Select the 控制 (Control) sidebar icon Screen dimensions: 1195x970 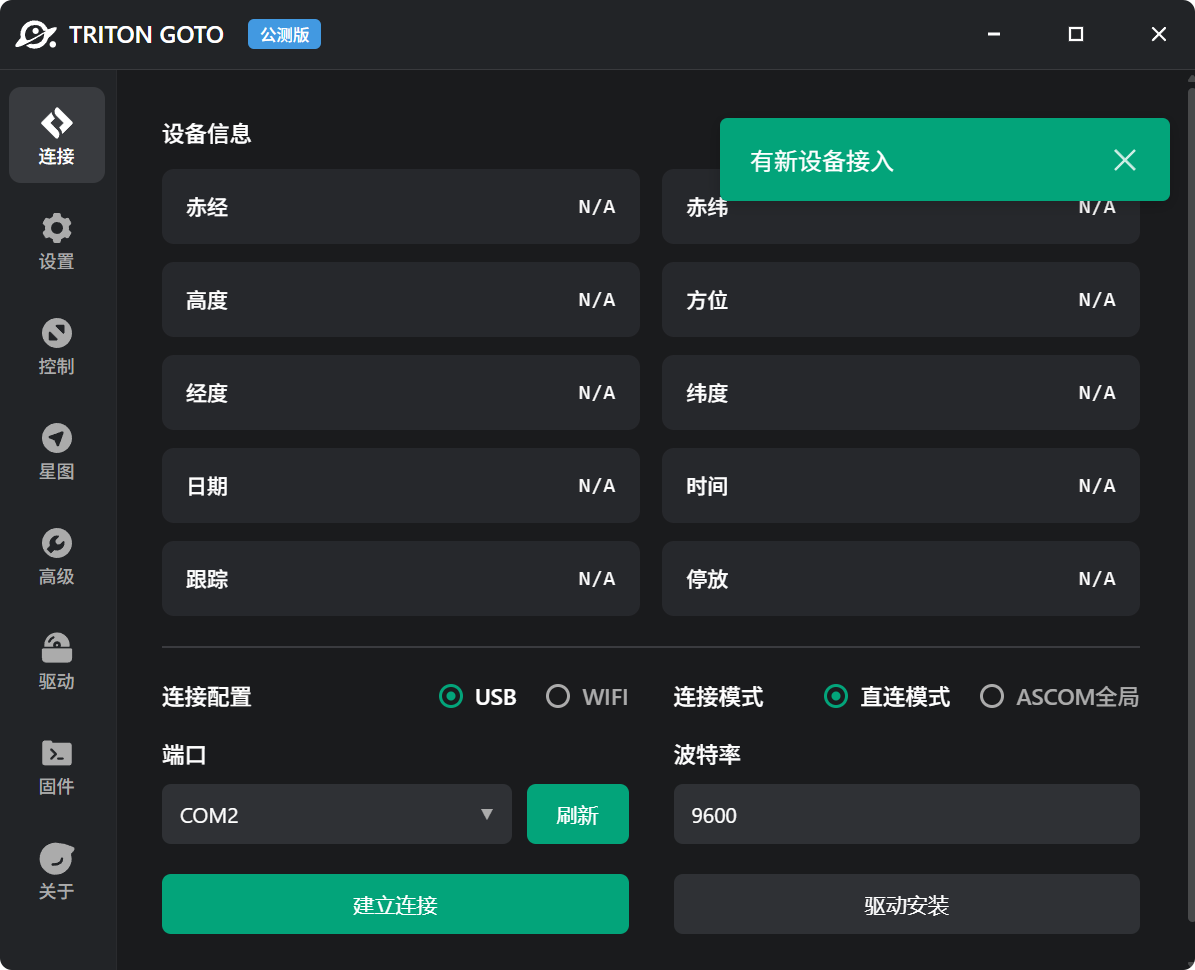click(56, 347)
